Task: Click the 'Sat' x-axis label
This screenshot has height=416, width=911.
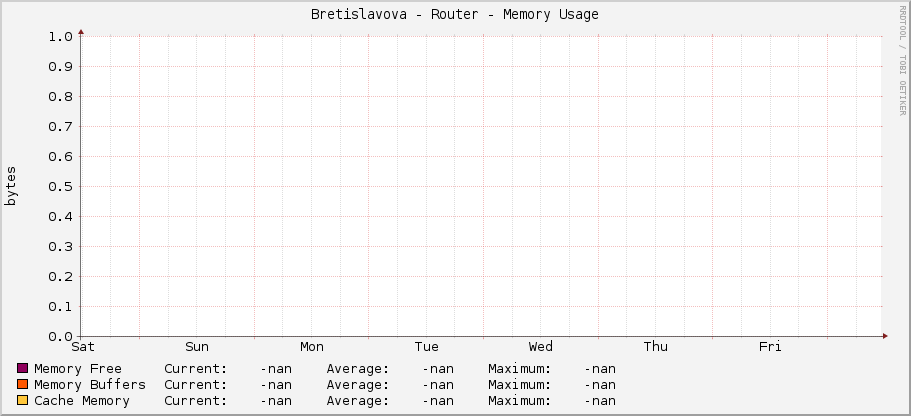Action: click(83, 347)
